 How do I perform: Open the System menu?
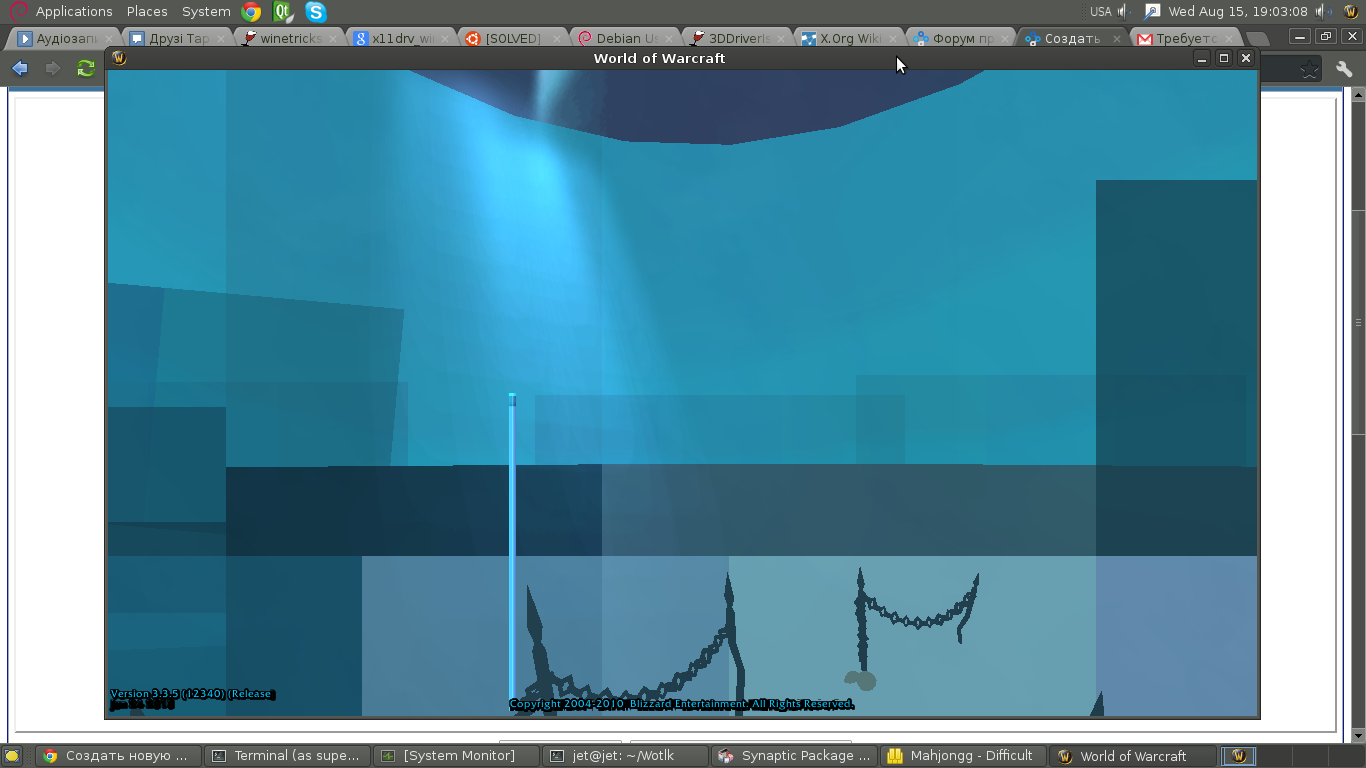tap(206, 11)
